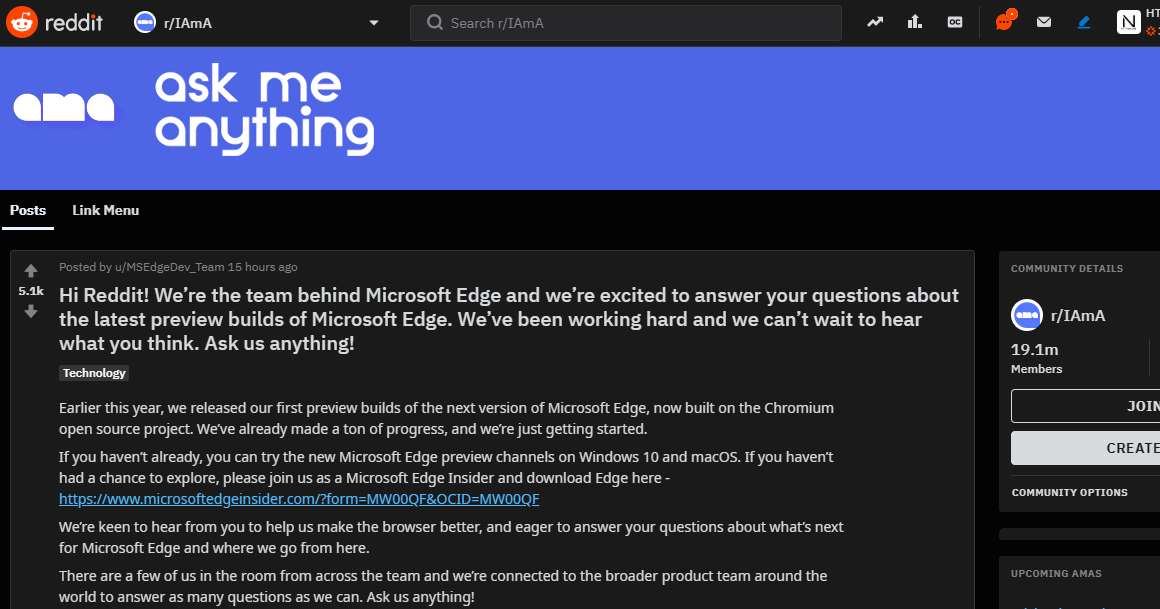Open the Link Menu tab
Viewport: 1160px width, 609px height.
point(105,210)
